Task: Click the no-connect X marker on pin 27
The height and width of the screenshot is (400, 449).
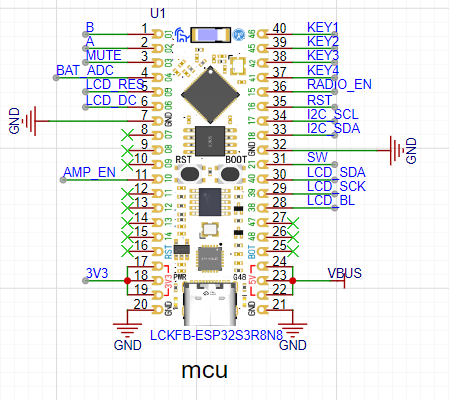Action: click(x=293, y=223)
